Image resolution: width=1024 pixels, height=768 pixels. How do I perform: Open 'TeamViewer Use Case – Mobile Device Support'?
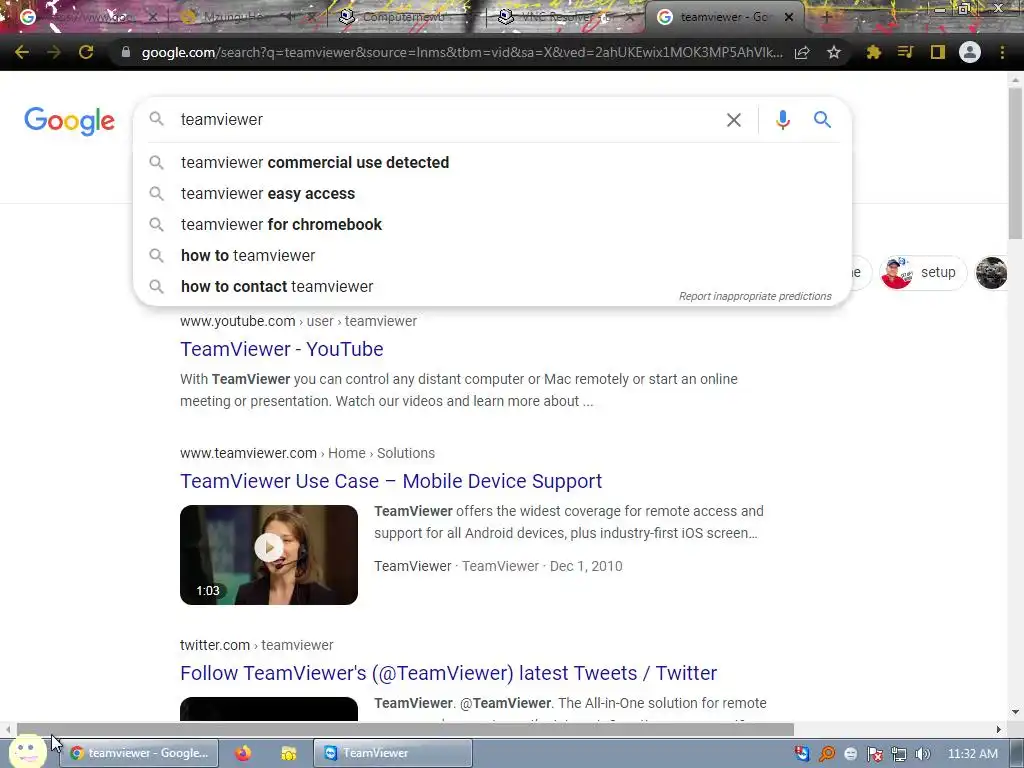pos(391,481)
